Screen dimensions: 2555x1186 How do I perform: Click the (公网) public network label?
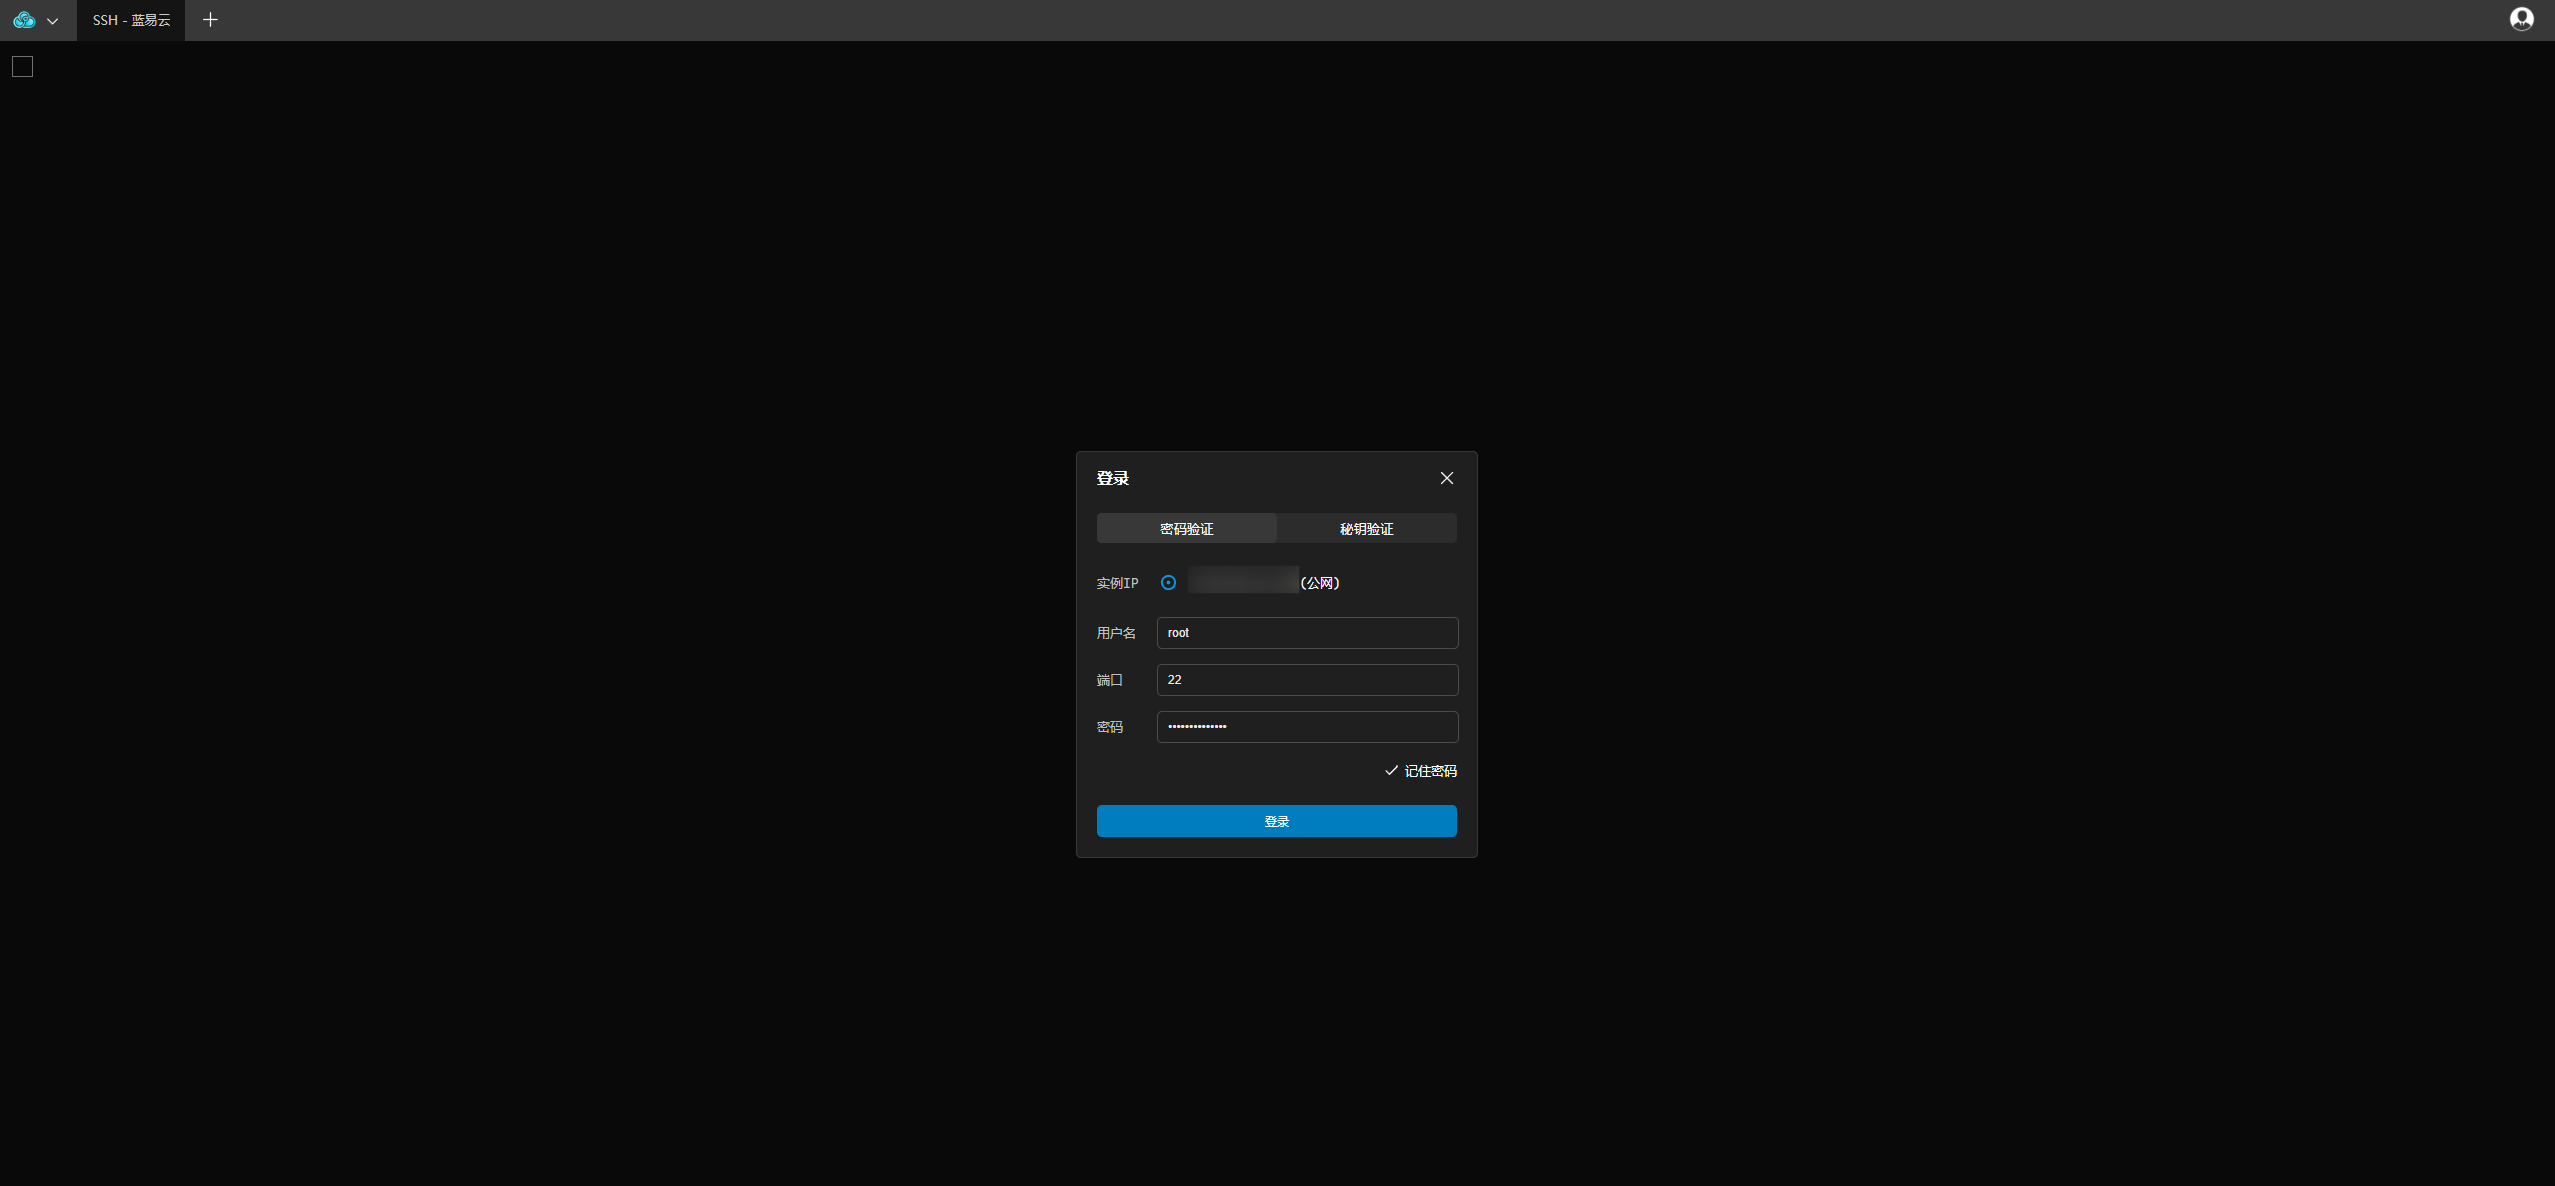[x=1320, y=583]
